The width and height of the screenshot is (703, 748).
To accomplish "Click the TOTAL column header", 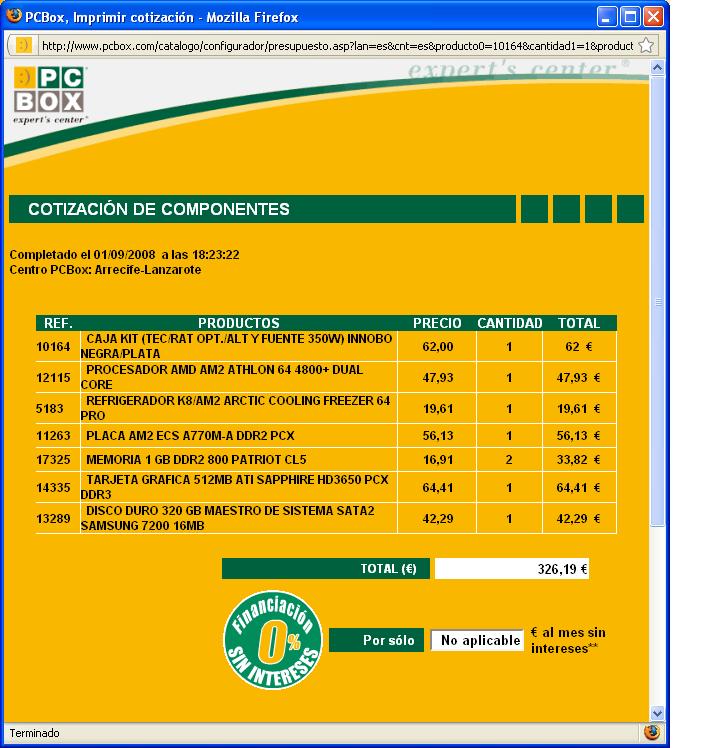I will (x=579, y=323).
